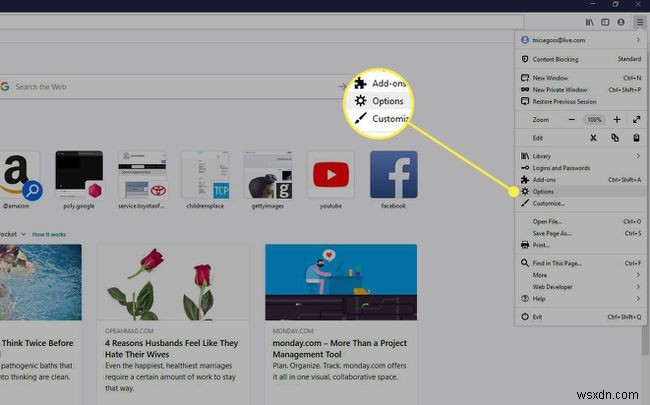
Task: Open Add-ons from the menu
Action: coord(580,180)
